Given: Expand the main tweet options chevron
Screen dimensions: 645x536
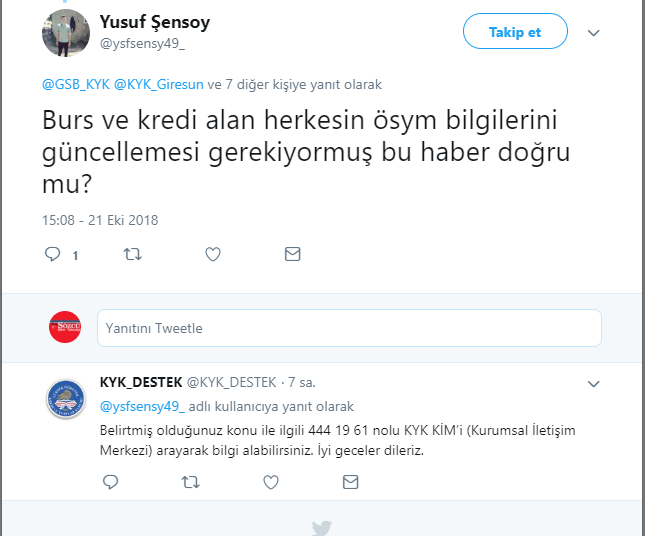Looking at the screenshot, I should [593, 33].
